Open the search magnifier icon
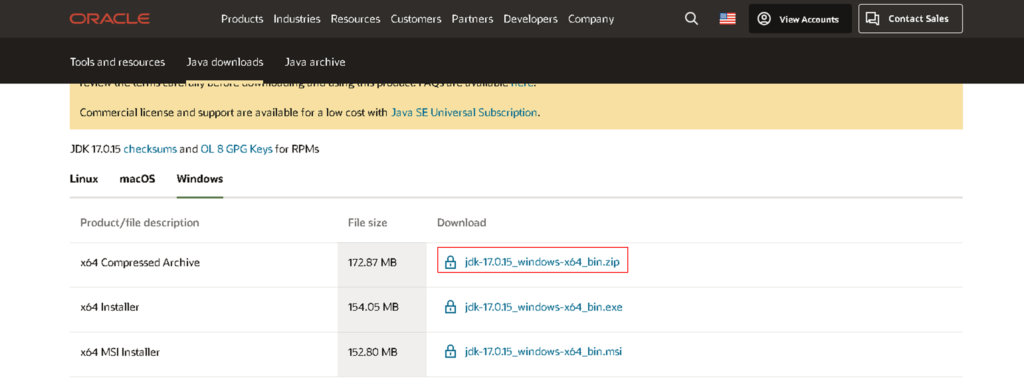1024x391 pixels. [691, 19]
